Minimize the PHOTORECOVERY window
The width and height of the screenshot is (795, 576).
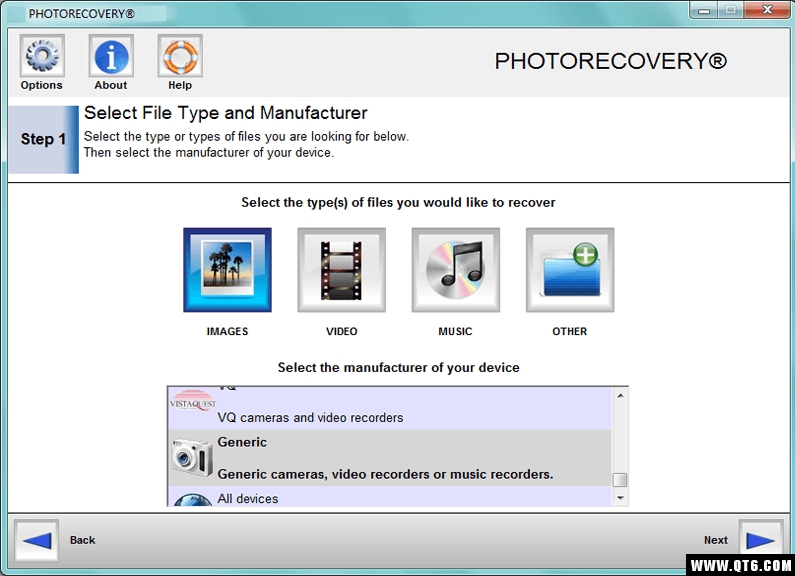(x=704, y=10)
